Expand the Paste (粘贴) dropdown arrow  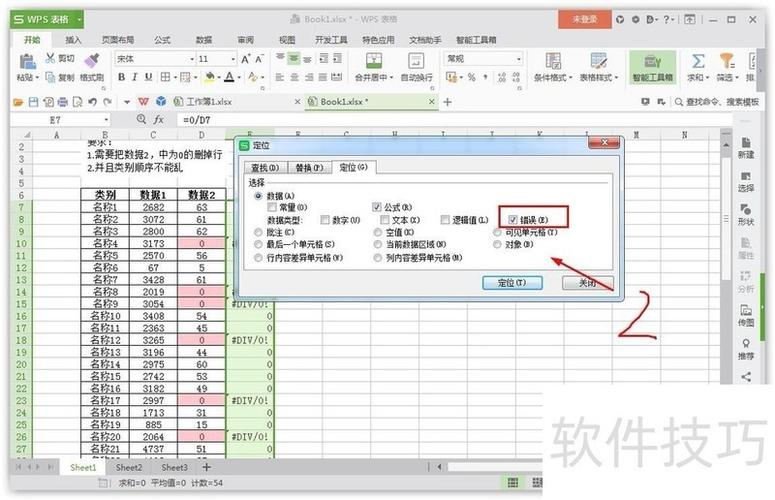38,78
